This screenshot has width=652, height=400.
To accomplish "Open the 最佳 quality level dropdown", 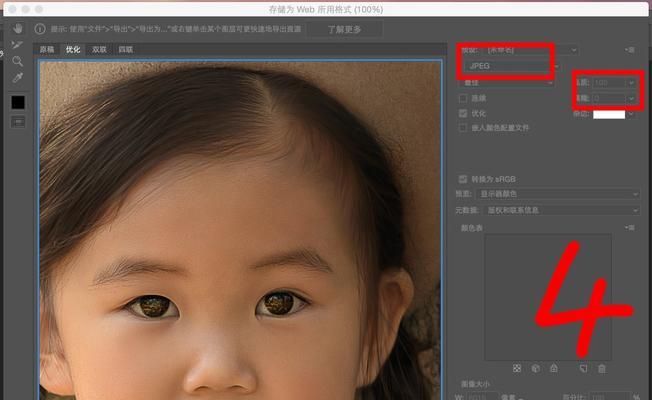I will 506,83.
